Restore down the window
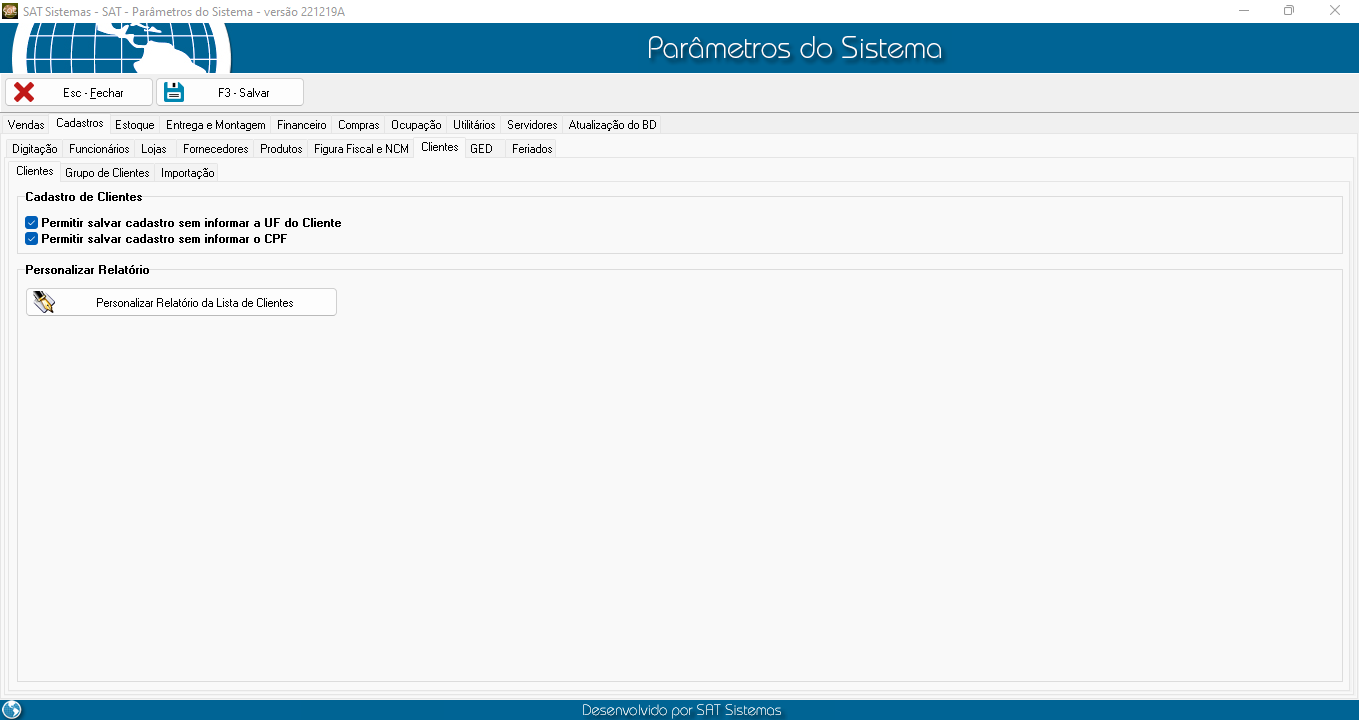 pyautogui.click(x=1289, y=10)
